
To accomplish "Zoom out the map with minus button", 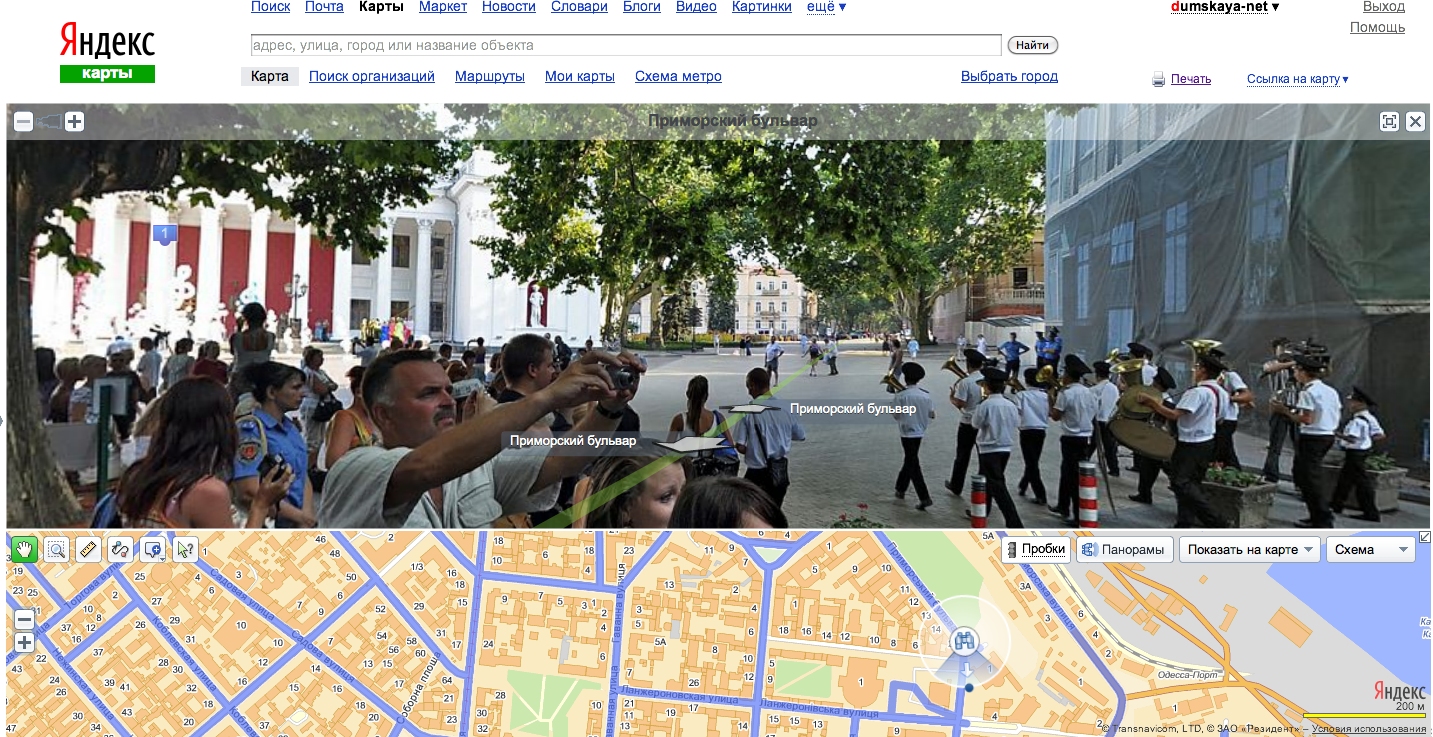I will tap(24, 620).
